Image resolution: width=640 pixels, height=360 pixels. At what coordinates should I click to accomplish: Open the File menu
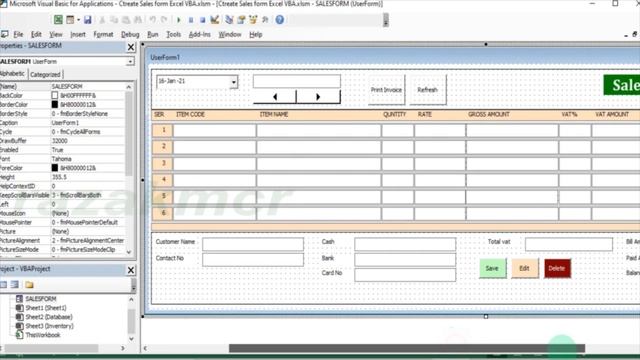(x=18, y=35)
